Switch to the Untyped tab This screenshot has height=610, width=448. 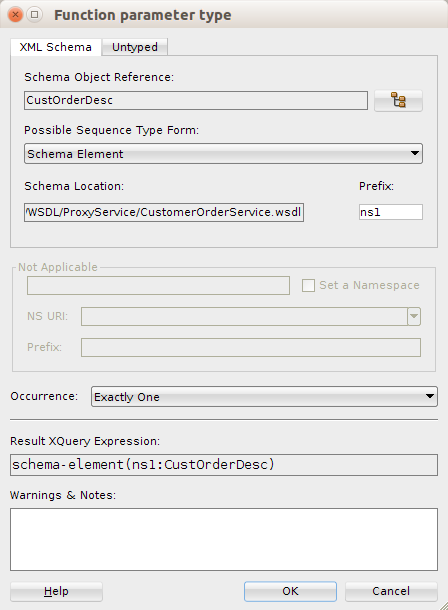[135, 47]
